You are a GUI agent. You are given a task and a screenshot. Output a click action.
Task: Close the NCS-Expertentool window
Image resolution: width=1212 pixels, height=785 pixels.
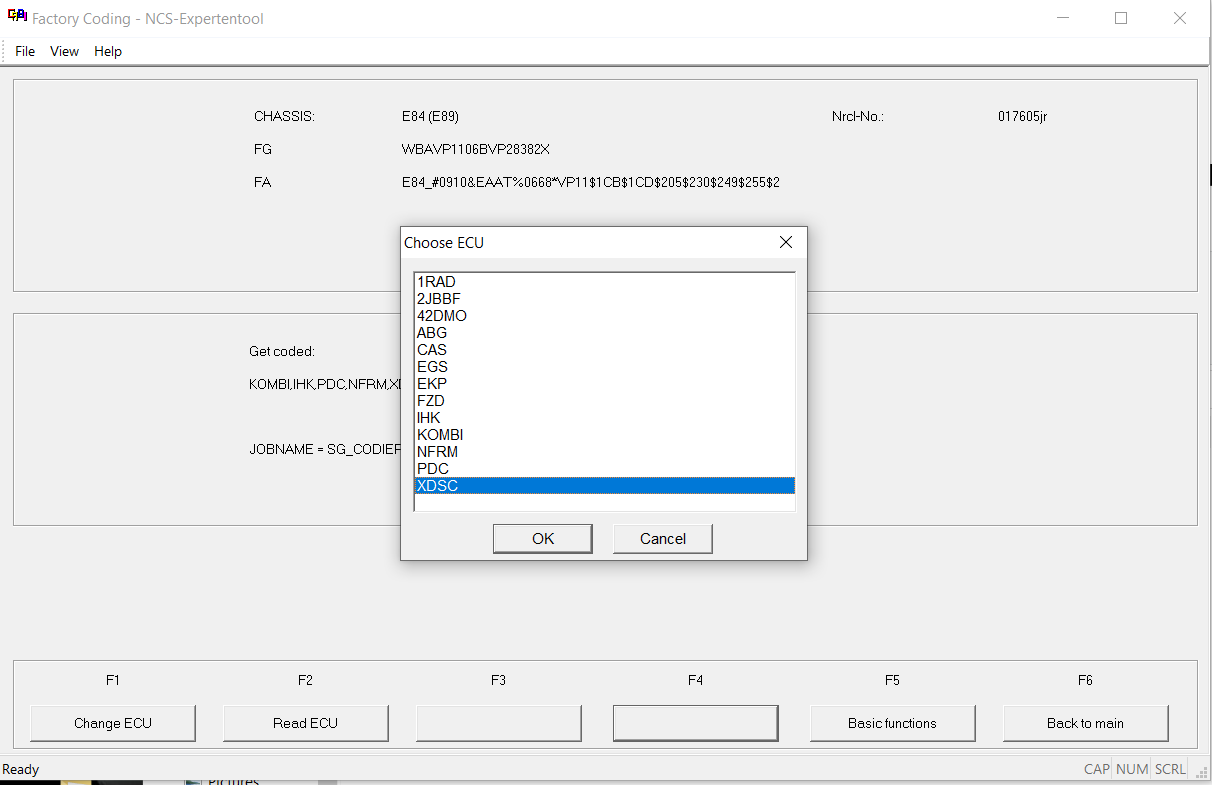(x=1180, y=18)
